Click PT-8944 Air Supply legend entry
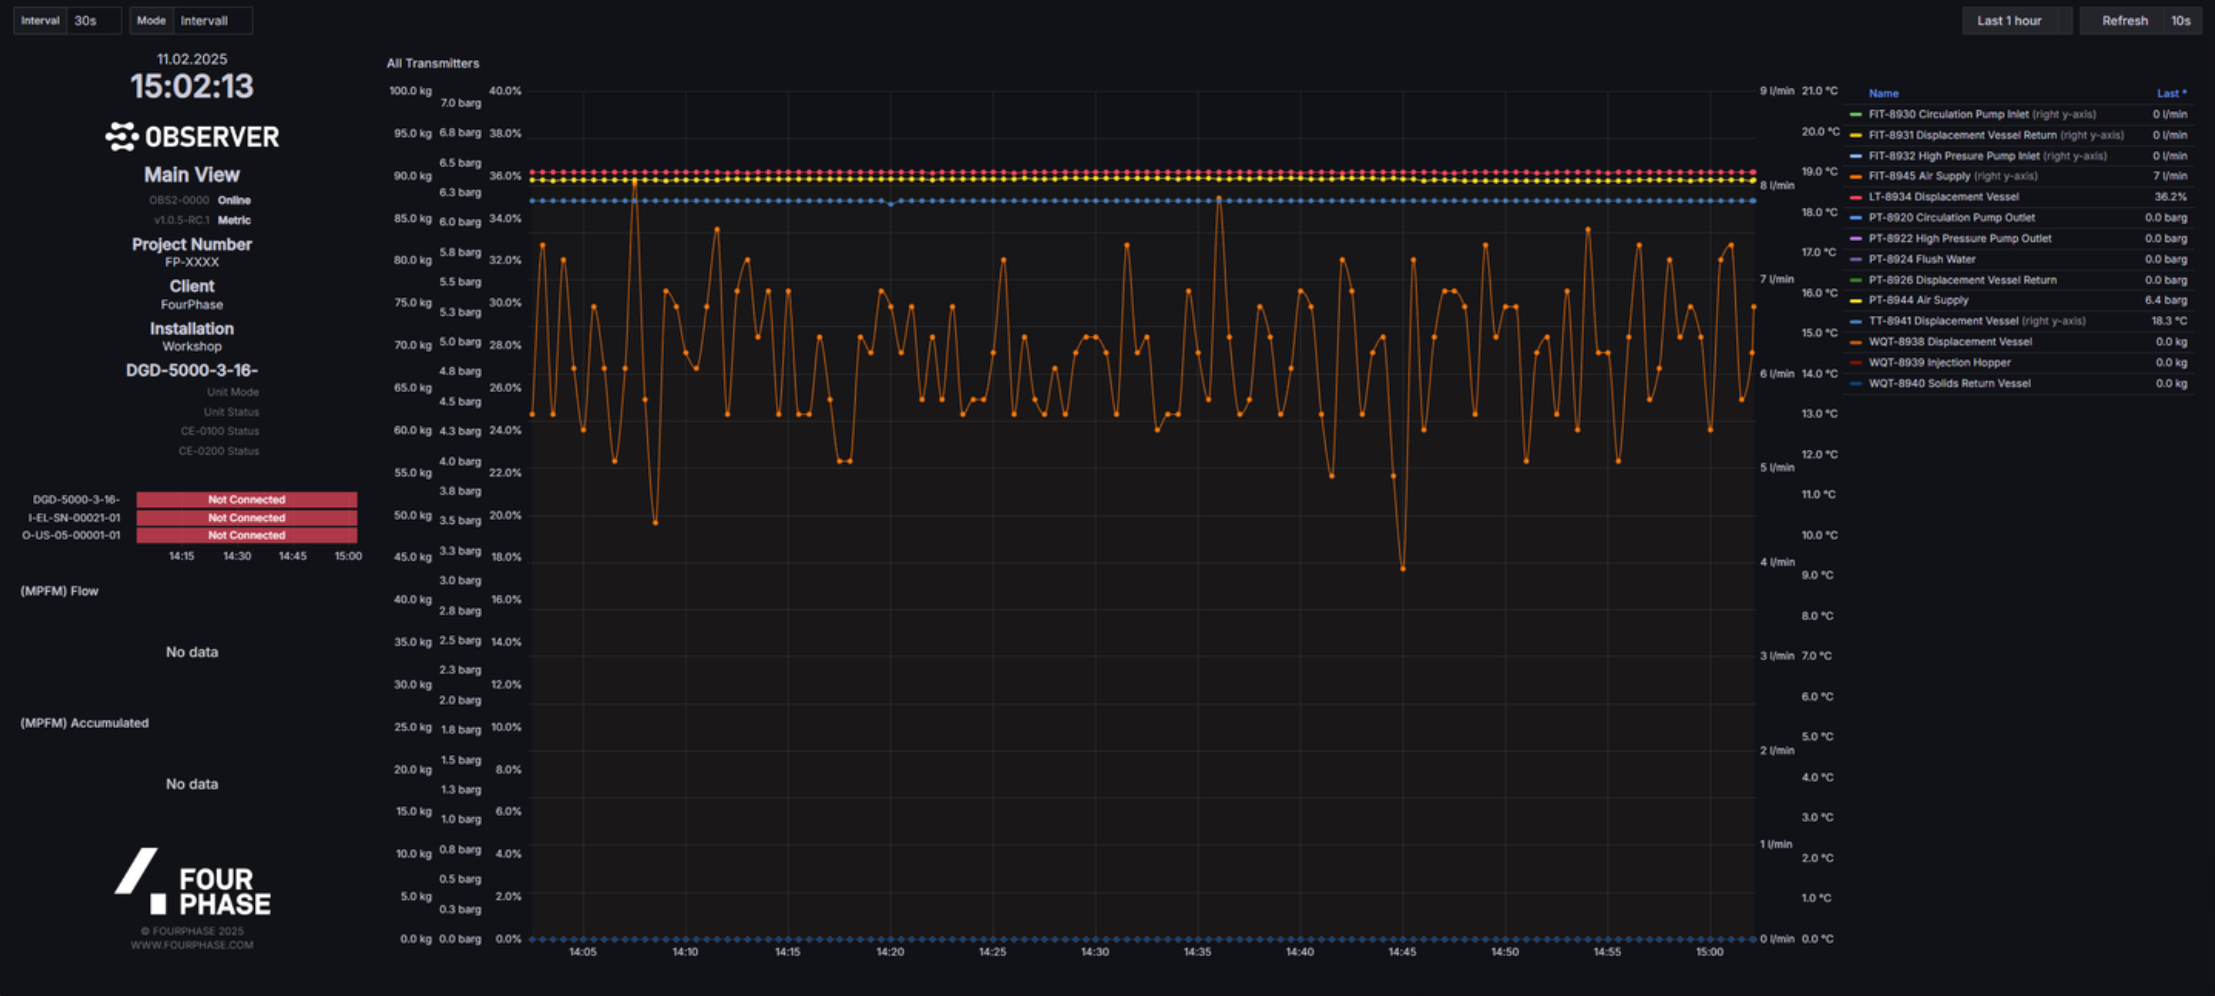The height and width of the screenshot is (996, 2215). coord(1918,300)
